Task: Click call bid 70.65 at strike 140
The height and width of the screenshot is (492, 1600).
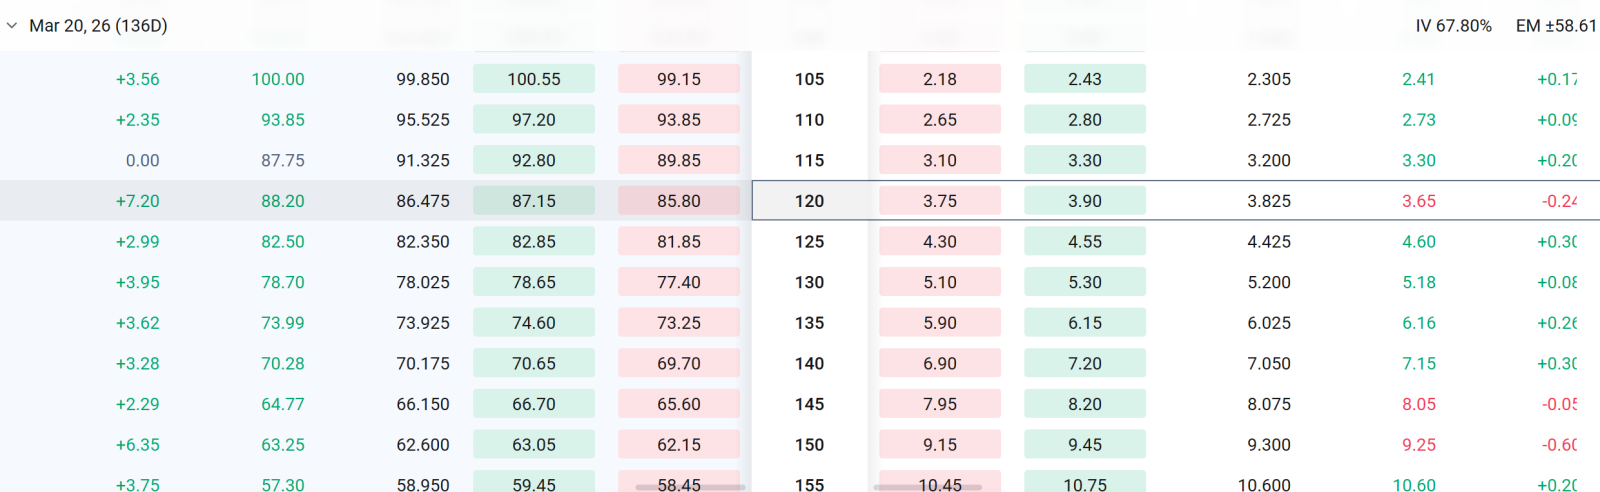Action: [534, 364]
